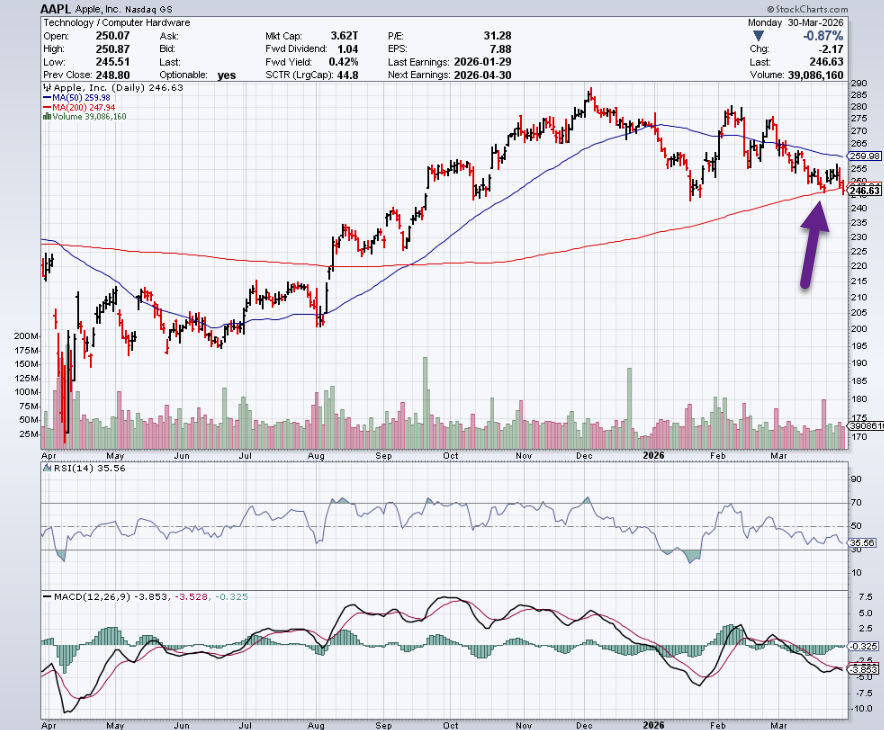Click the red down-triangle change indicator
Image resolution: width=884 pixels, height=730 pixels.
(759, 35)
